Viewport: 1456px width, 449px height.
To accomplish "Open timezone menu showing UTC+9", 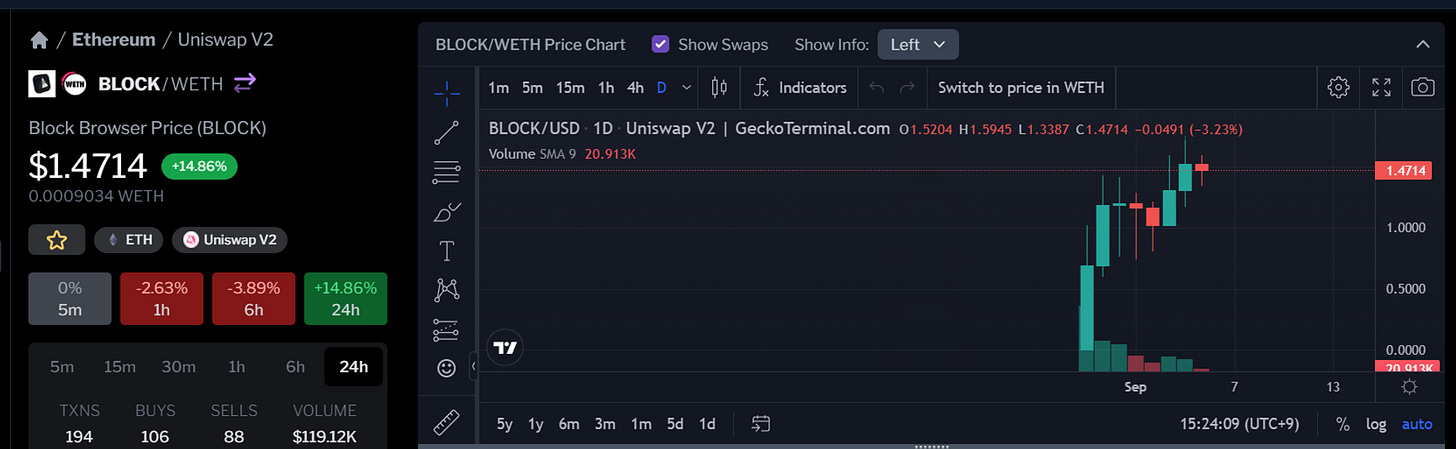I will pyautogui.click(x=1239, y=424).
